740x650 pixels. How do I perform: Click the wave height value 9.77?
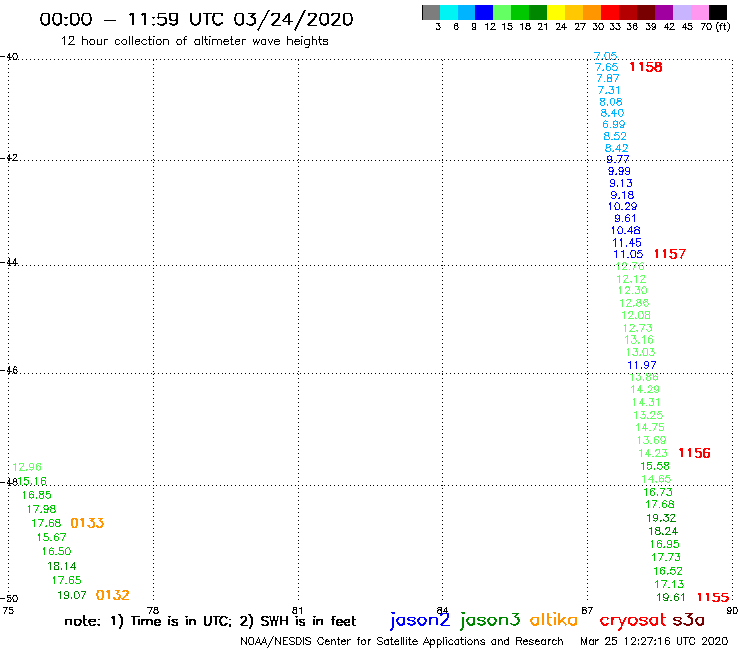pos(618,160)
